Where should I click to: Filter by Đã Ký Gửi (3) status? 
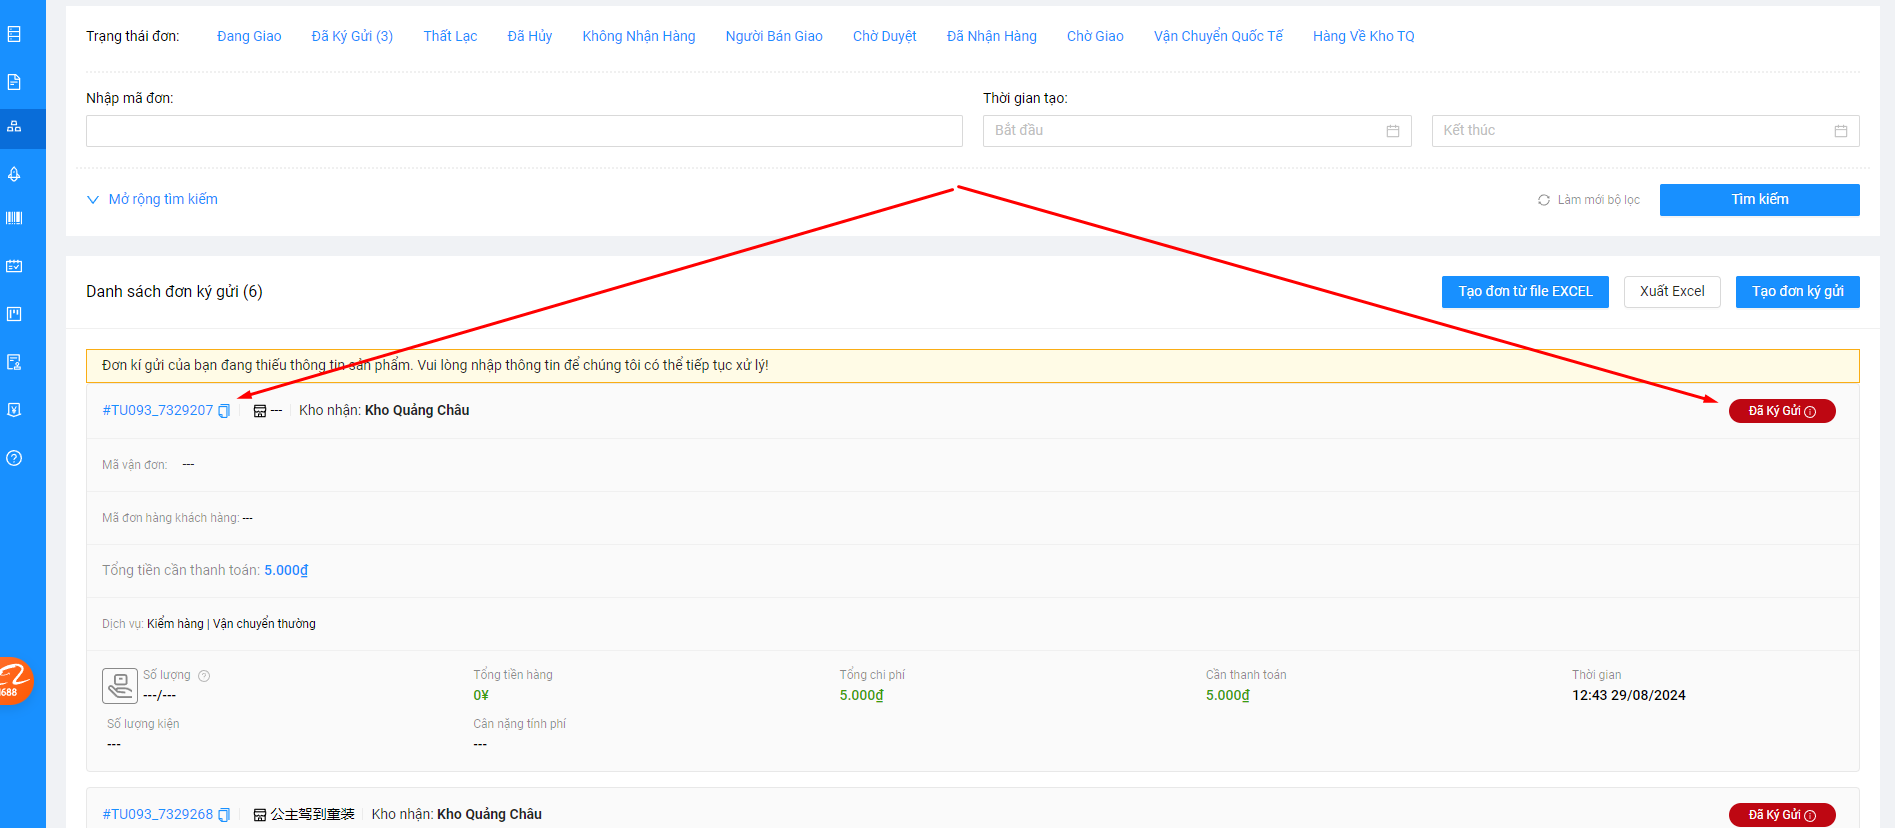[352, 36]
